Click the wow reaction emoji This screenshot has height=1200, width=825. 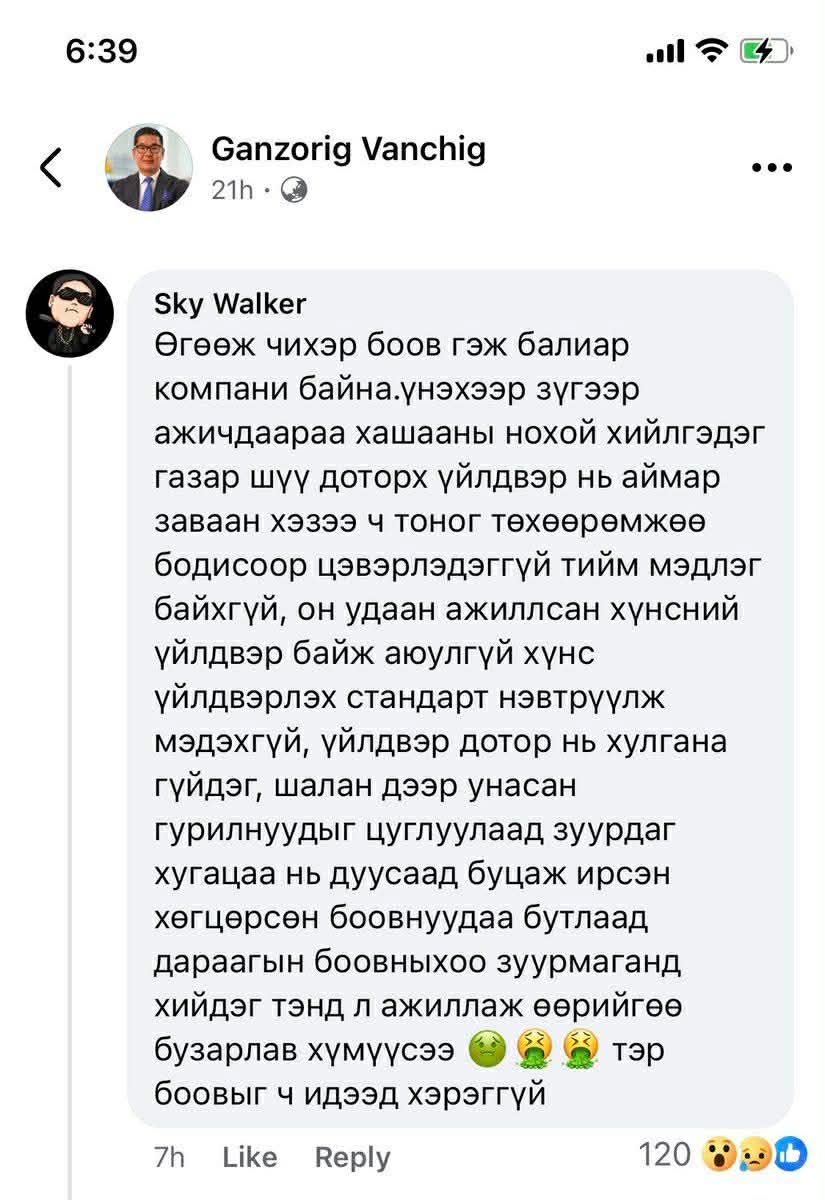(715, 1156)
